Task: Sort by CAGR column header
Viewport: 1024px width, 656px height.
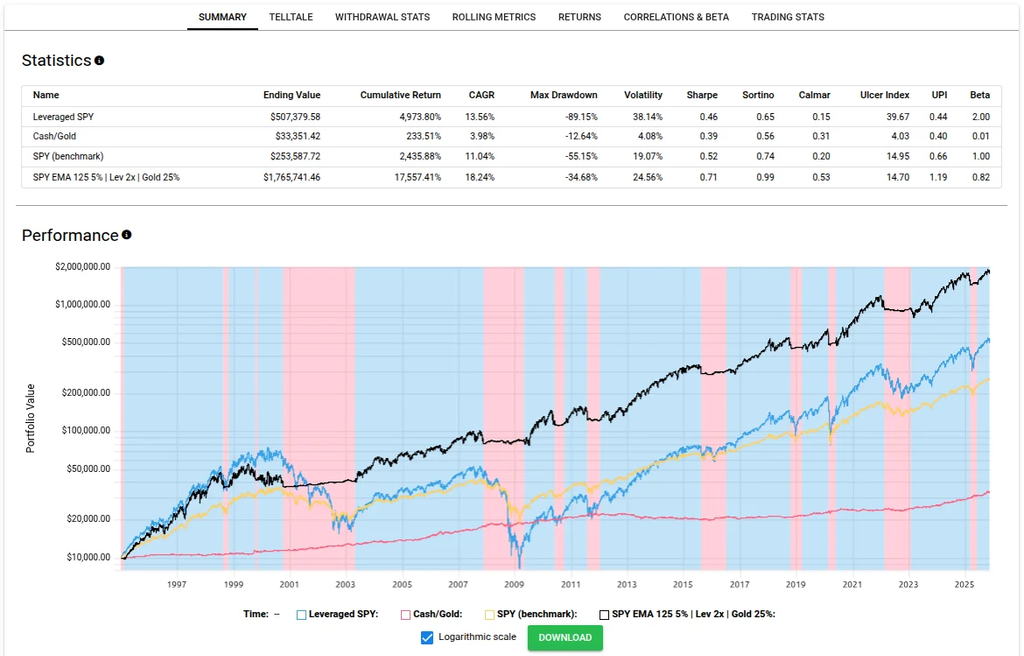Action: click(481, 95)
